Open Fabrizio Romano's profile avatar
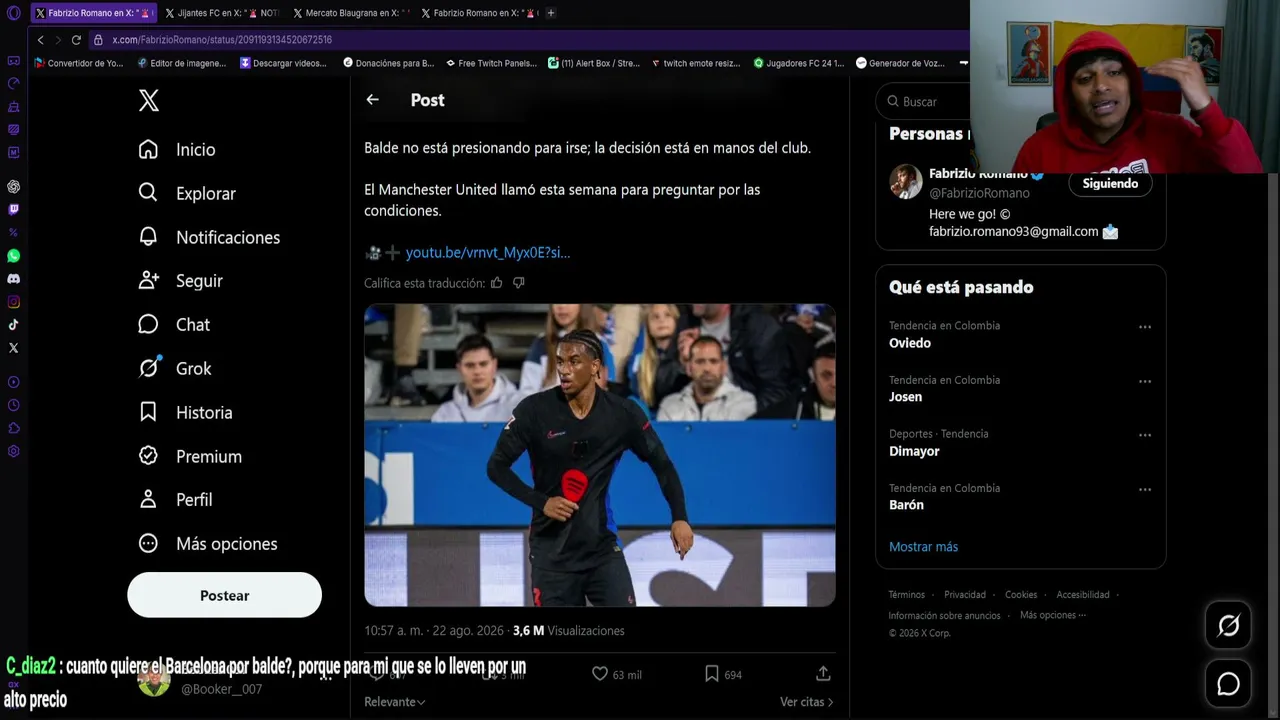The image size is (1280, 720). click(906, 181)
